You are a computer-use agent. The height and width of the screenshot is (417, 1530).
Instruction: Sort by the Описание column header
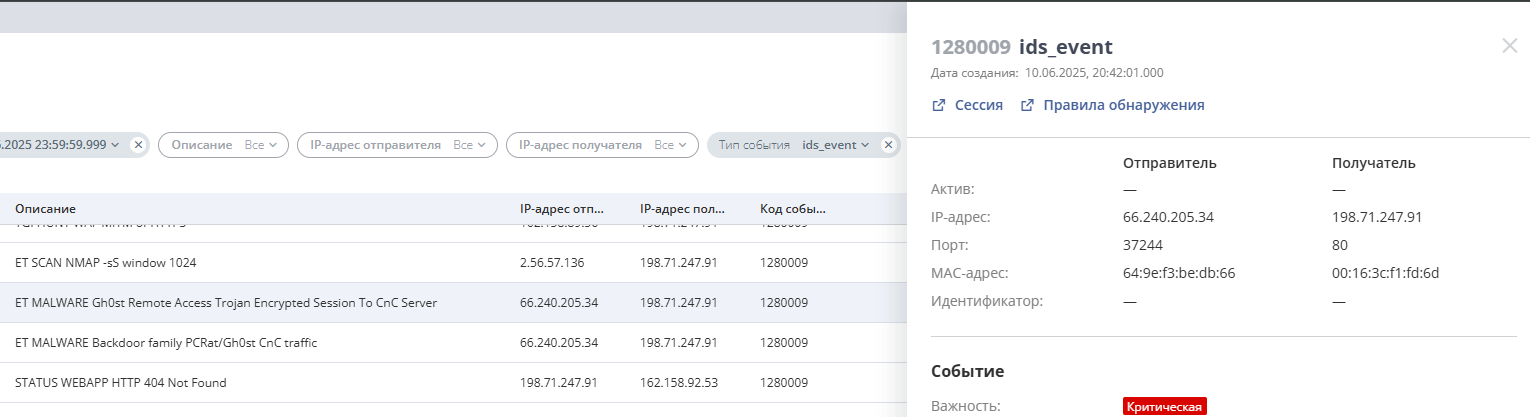tap(46, 209)
